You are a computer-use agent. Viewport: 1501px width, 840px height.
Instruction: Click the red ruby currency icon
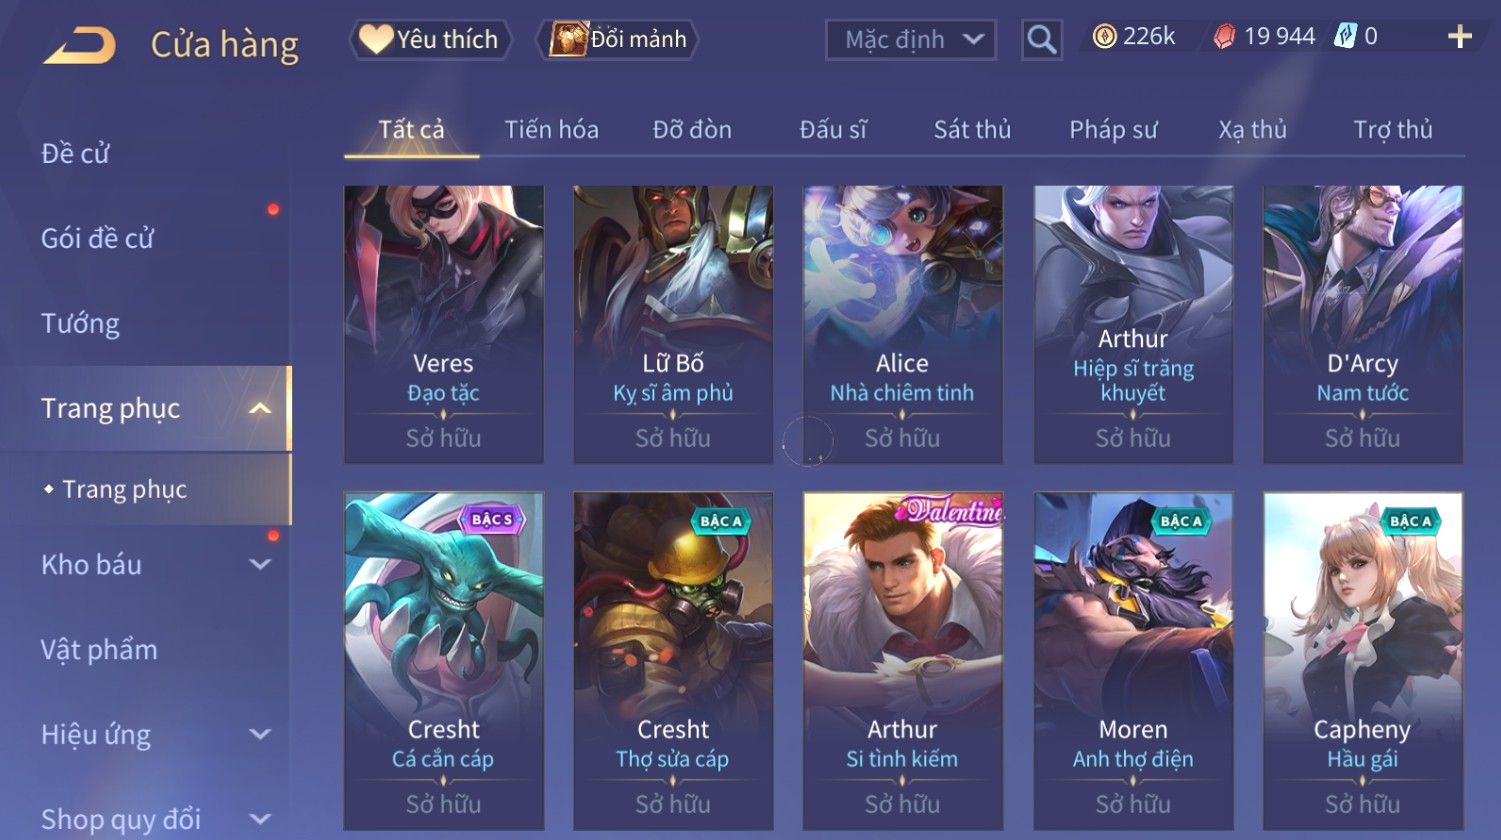1224,37
